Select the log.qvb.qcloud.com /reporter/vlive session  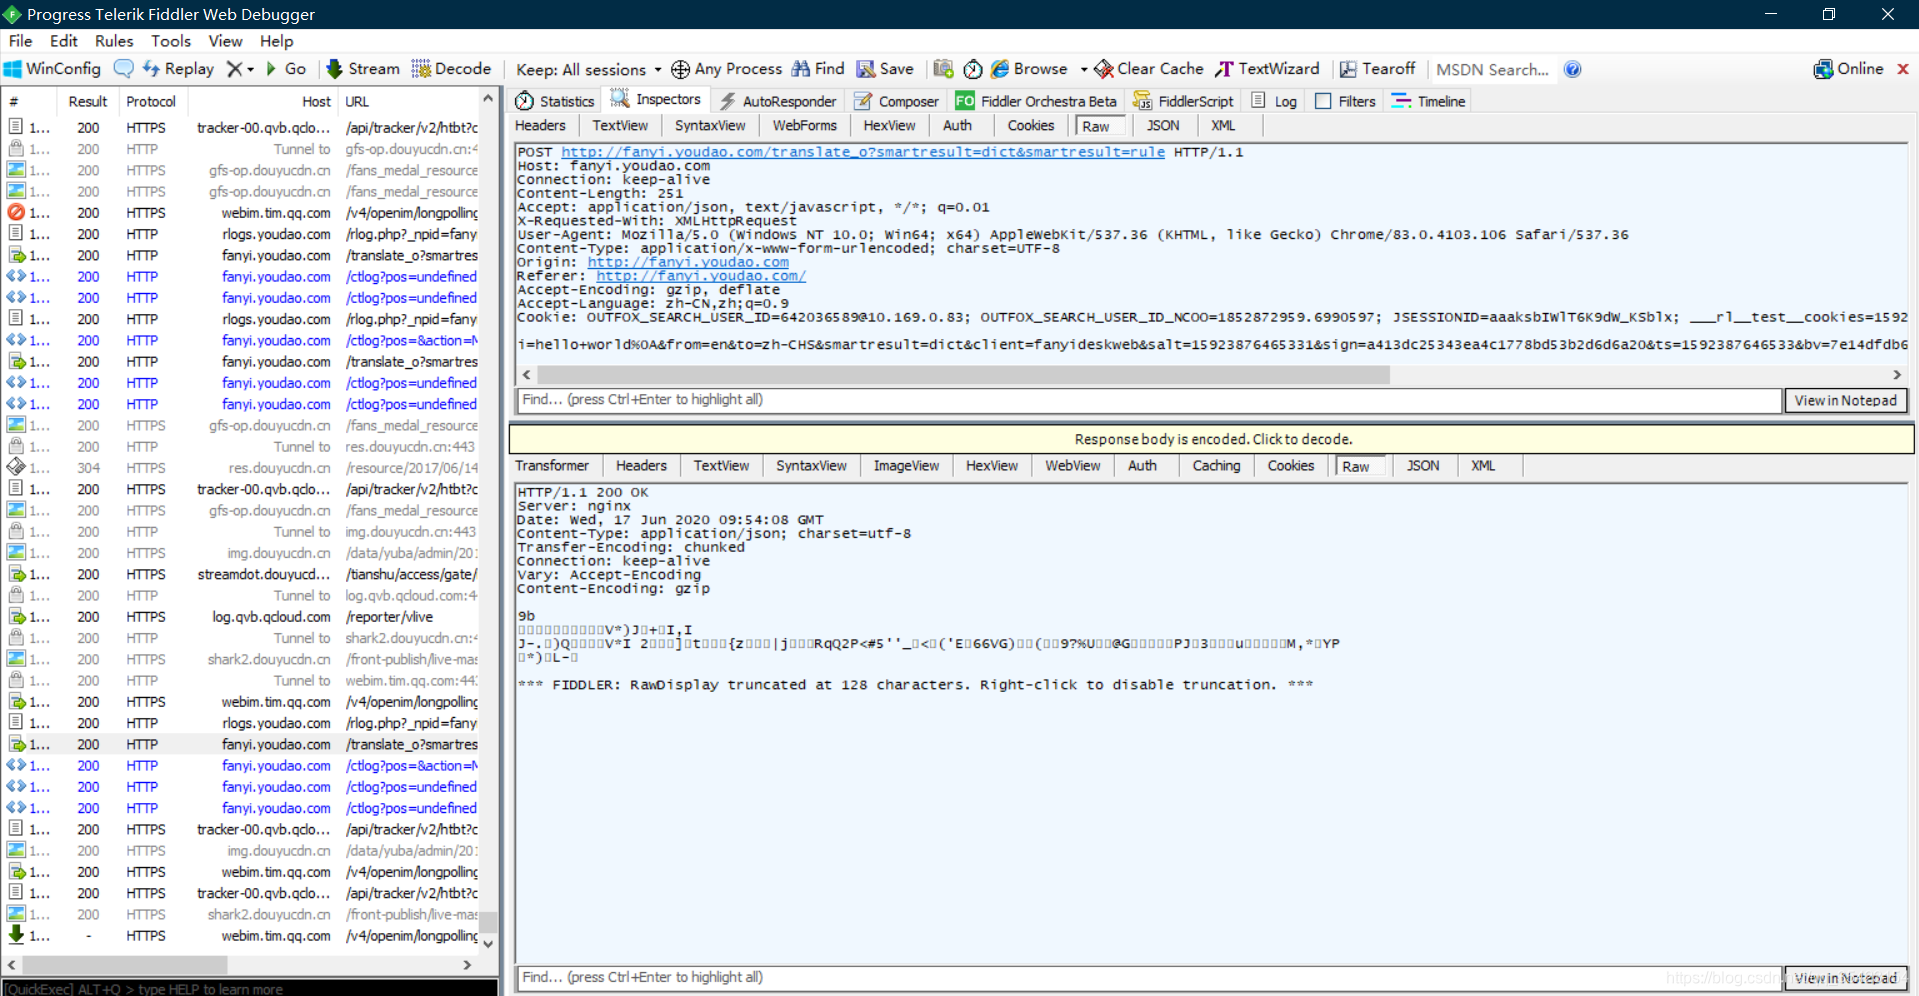click(x=242, y=617)
